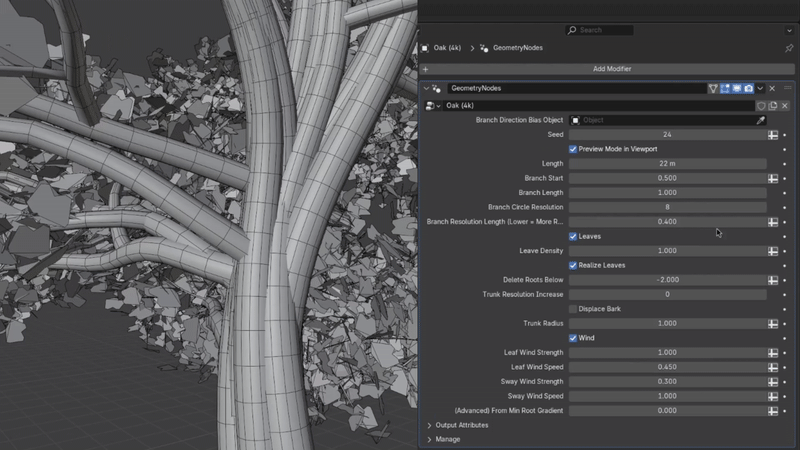
Task: Click Trunk Resolution Increase field showing 0
Action: pyautogui.click(x=667, y=294)
